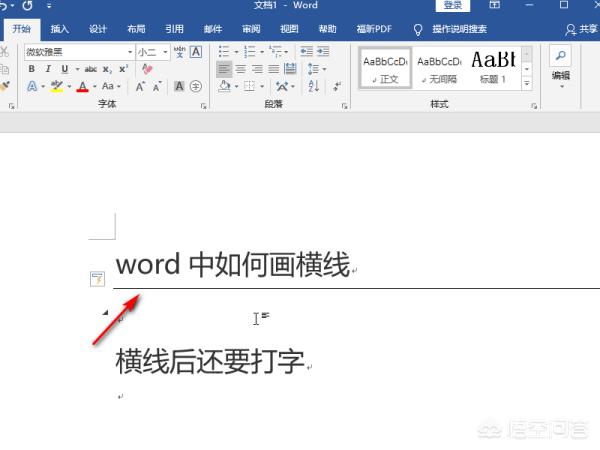This screenshot has width=600, height=450.
Task: Click increase indent icon
Action: tap(323, 51)
